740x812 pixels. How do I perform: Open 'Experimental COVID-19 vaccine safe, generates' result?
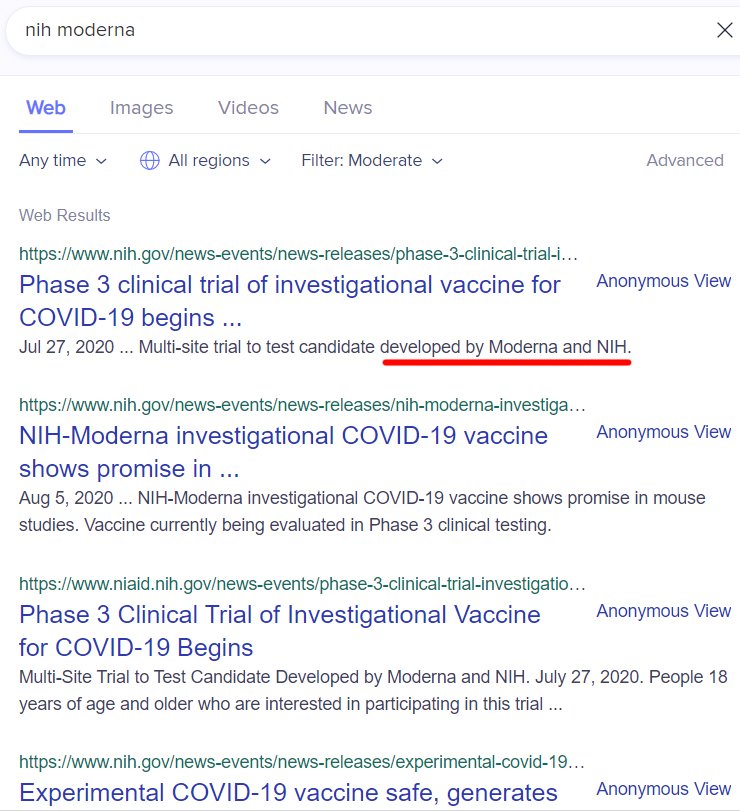click(x=288, y=793)
